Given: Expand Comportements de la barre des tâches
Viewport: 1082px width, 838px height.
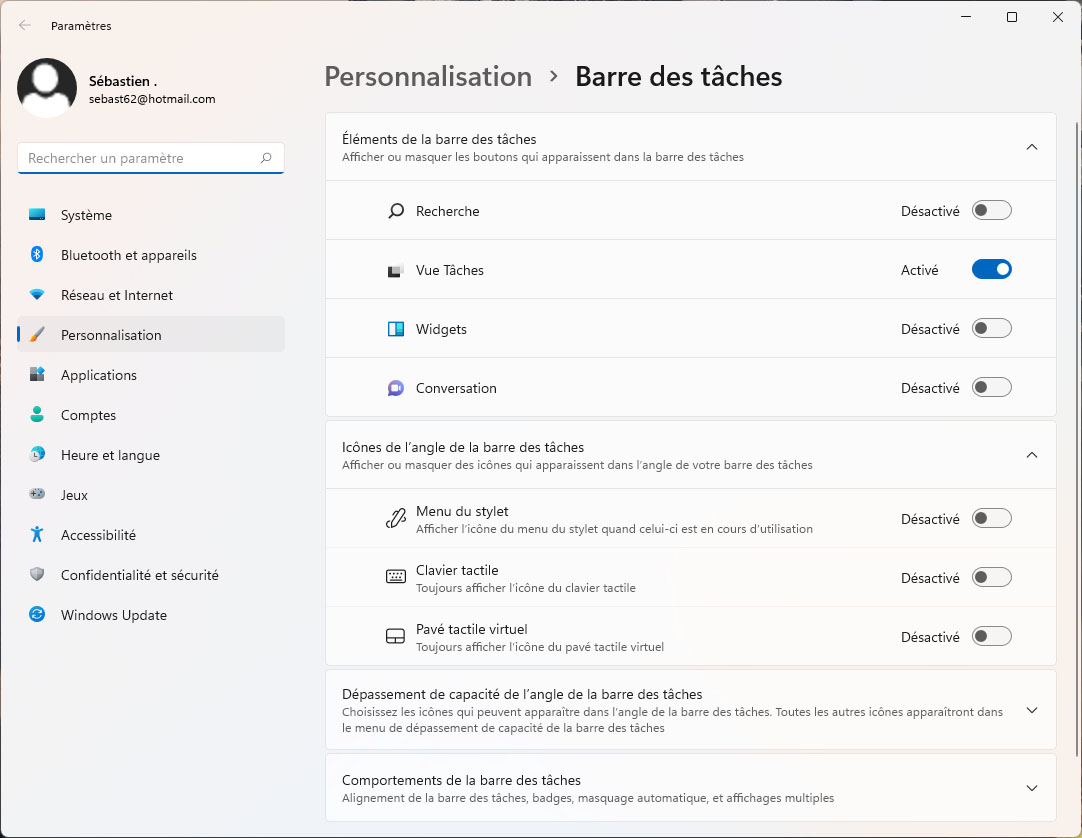Looking at the screenshot, I should click(1032, 788).
